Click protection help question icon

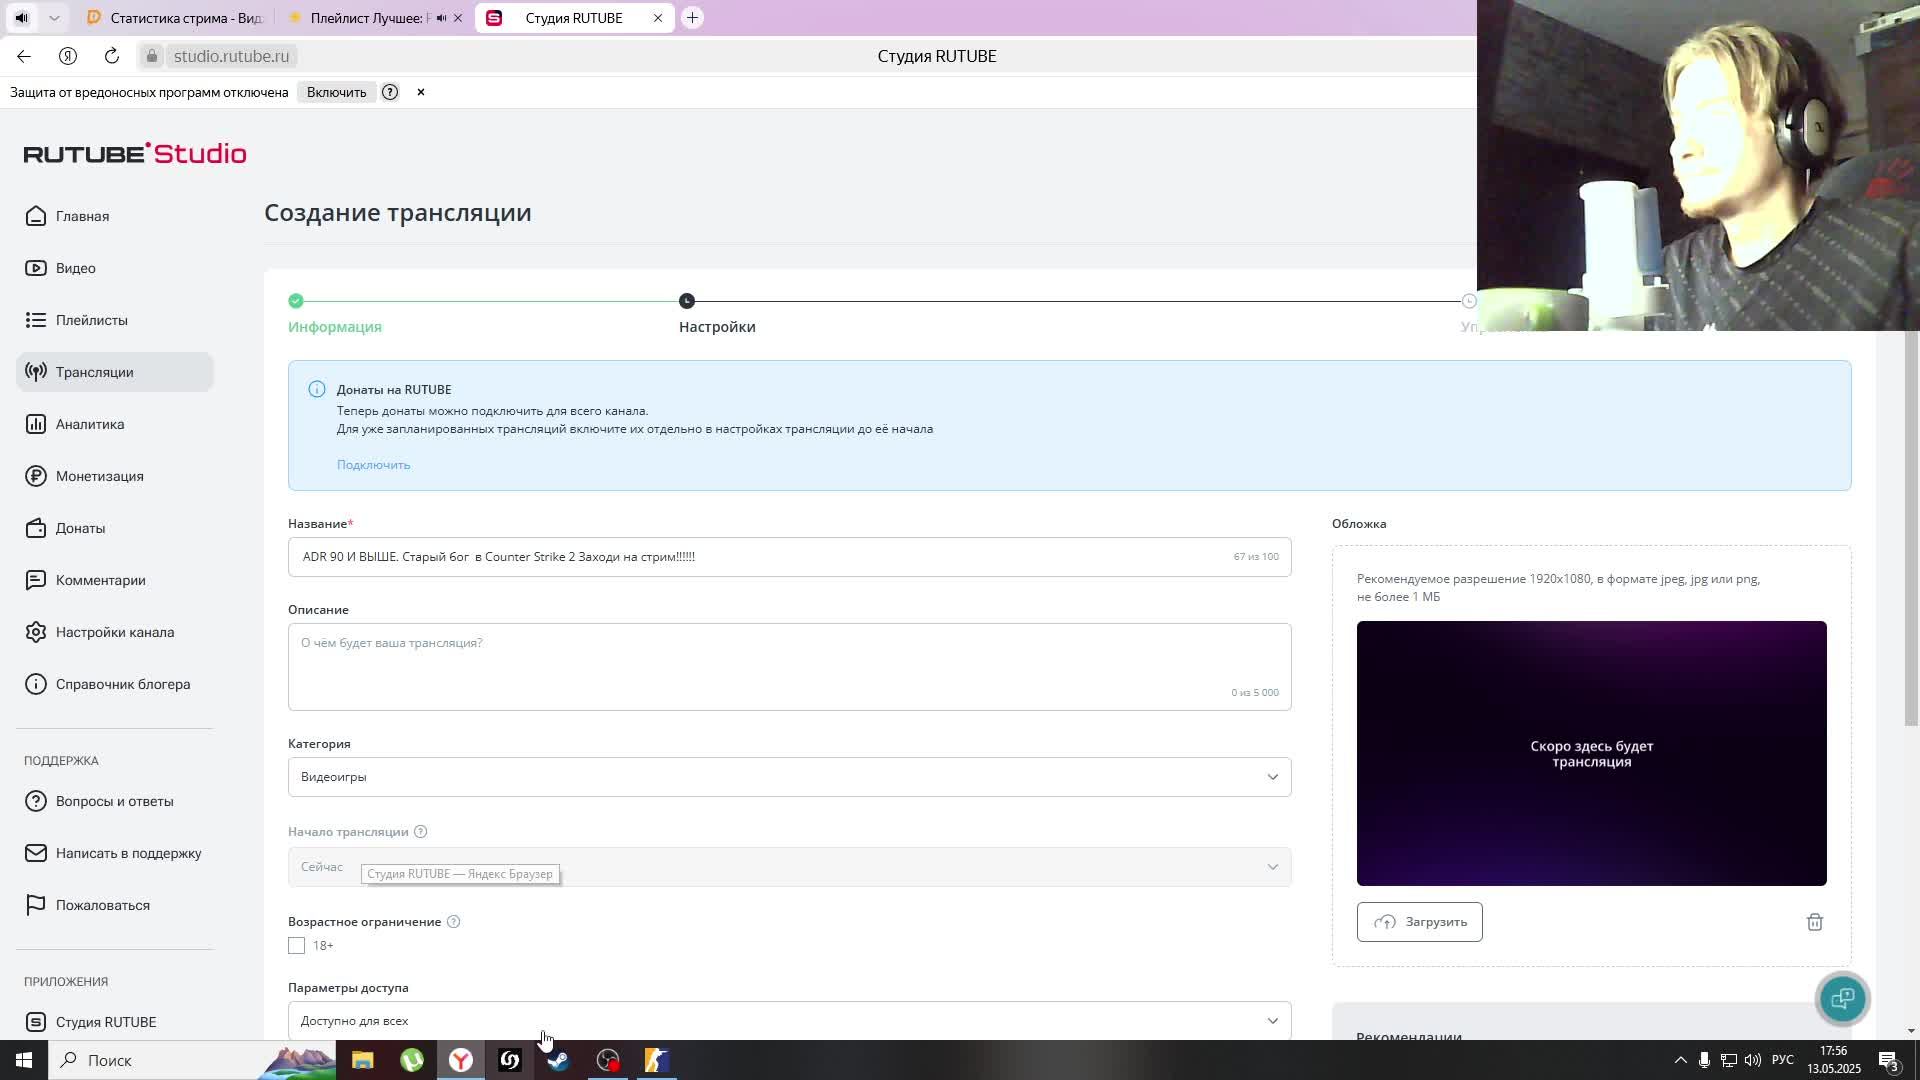tap(390, 92)
